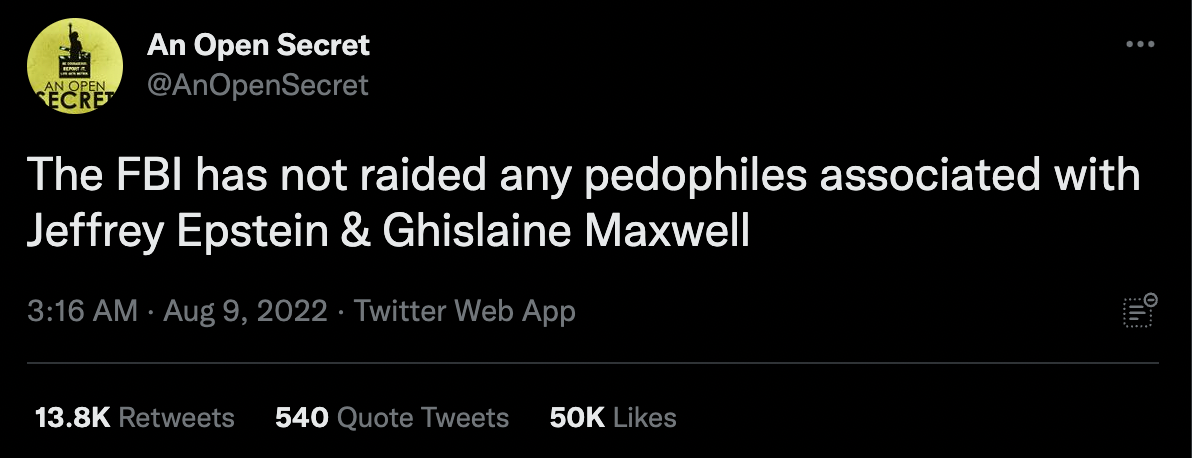Click the statue graphic inside the profile picture

pos(75,51)
